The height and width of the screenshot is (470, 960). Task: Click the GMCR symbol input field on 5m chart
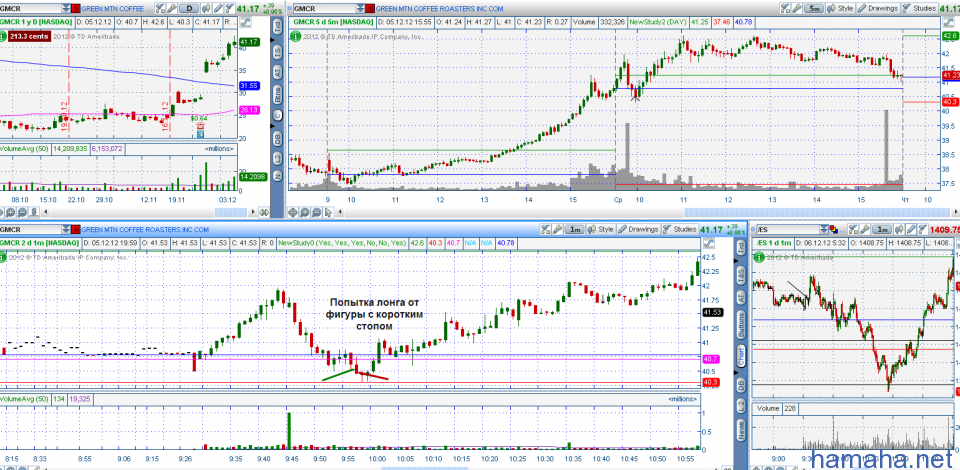pos(324,9)
